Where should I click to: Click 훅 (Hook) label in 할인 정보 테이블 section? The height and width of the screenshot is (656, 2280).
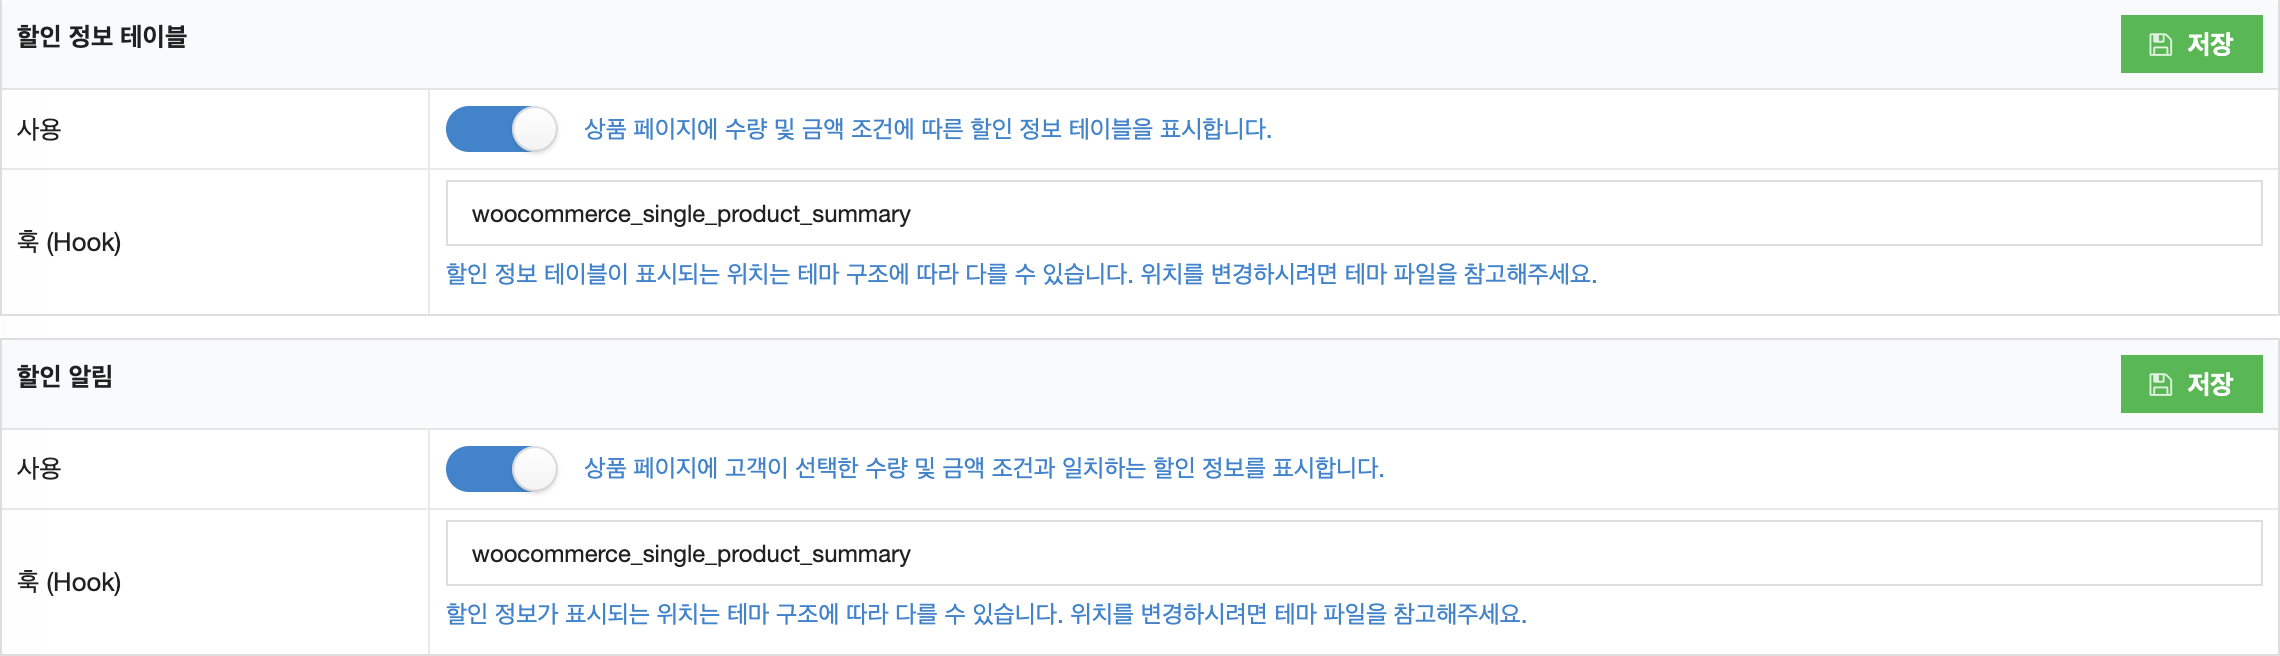click(x=69, y=242)
